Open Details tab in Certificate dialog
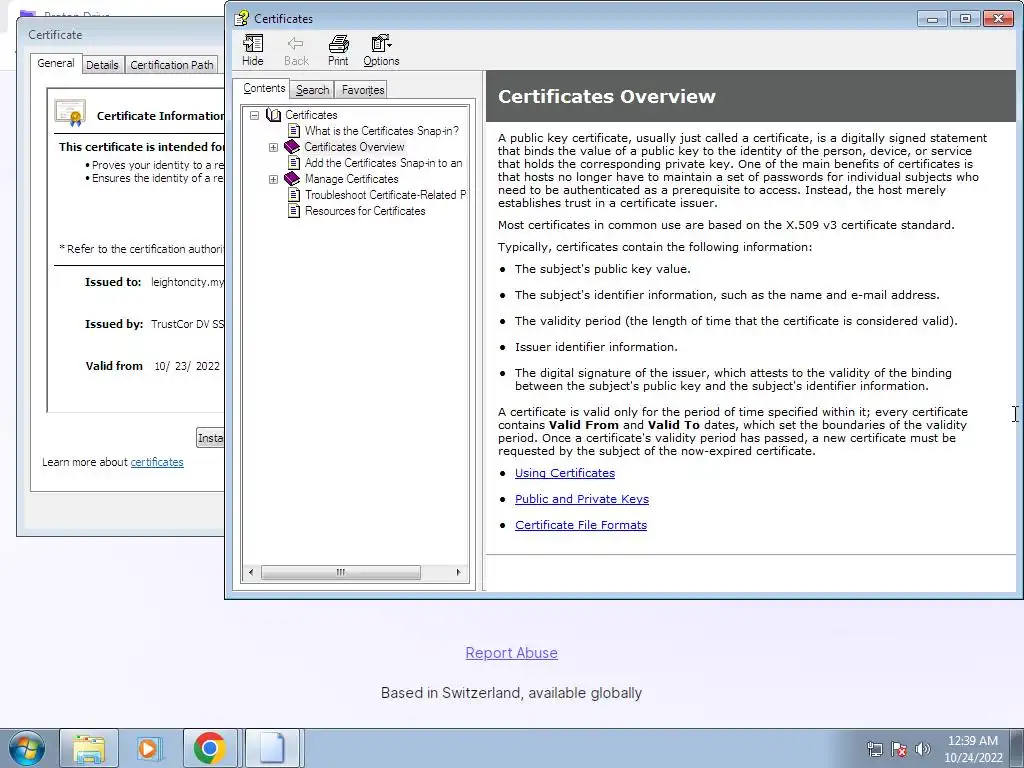The width and height of the screenshot is (1024, 768). [x=103, y=65]
